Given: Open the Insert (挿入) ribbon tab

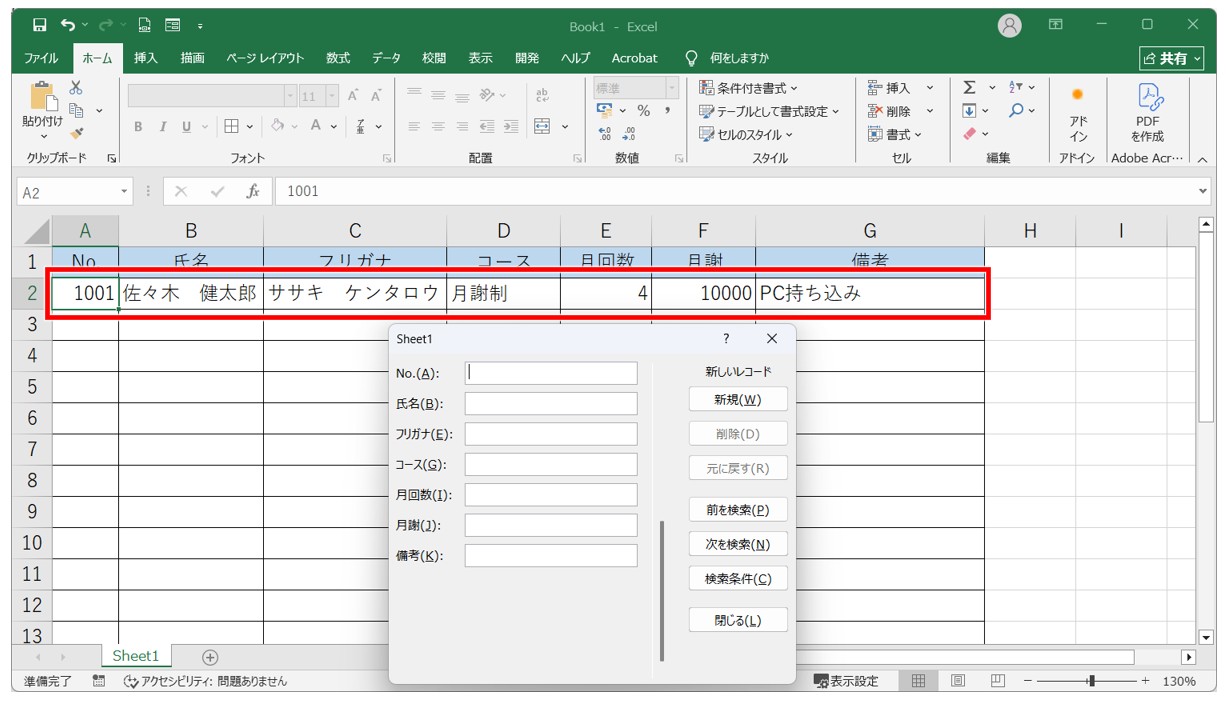Looking at the screenshot, I should (x=146, y=58).
